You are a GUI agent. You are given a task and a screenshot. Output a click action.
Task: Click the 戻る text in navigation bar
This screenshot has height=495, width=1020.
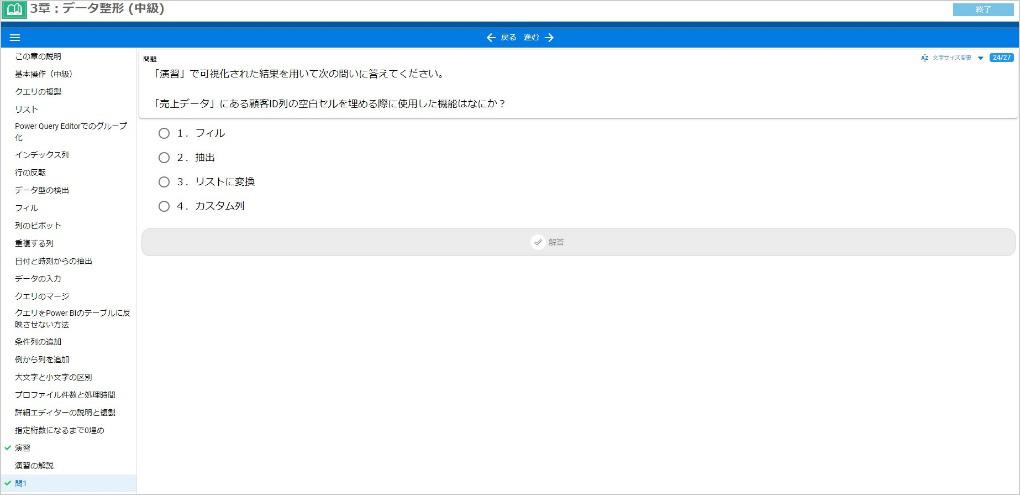(508, 38)
